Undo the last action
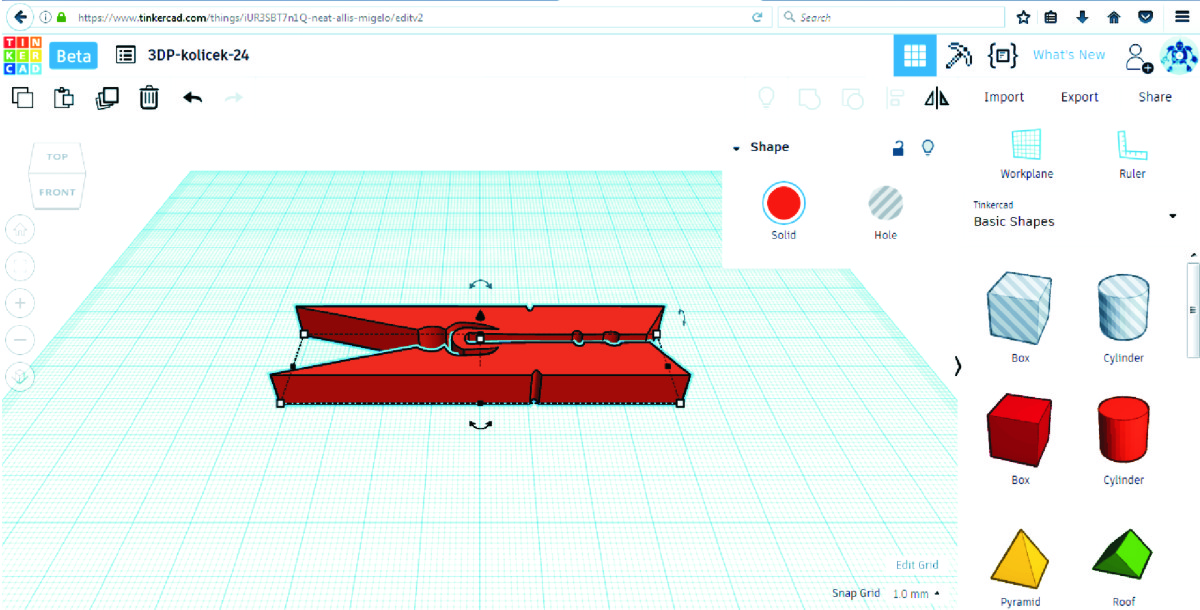 coord(192,98)
